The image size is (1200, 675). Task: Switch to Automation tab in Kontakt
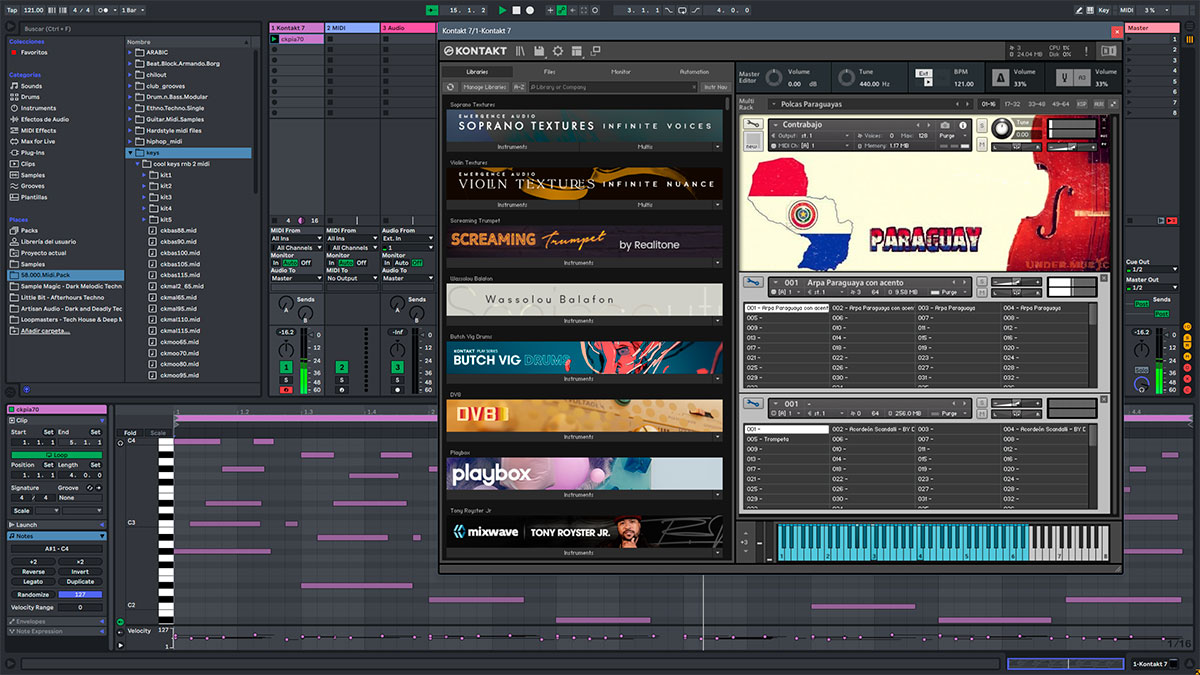[694, 72]
